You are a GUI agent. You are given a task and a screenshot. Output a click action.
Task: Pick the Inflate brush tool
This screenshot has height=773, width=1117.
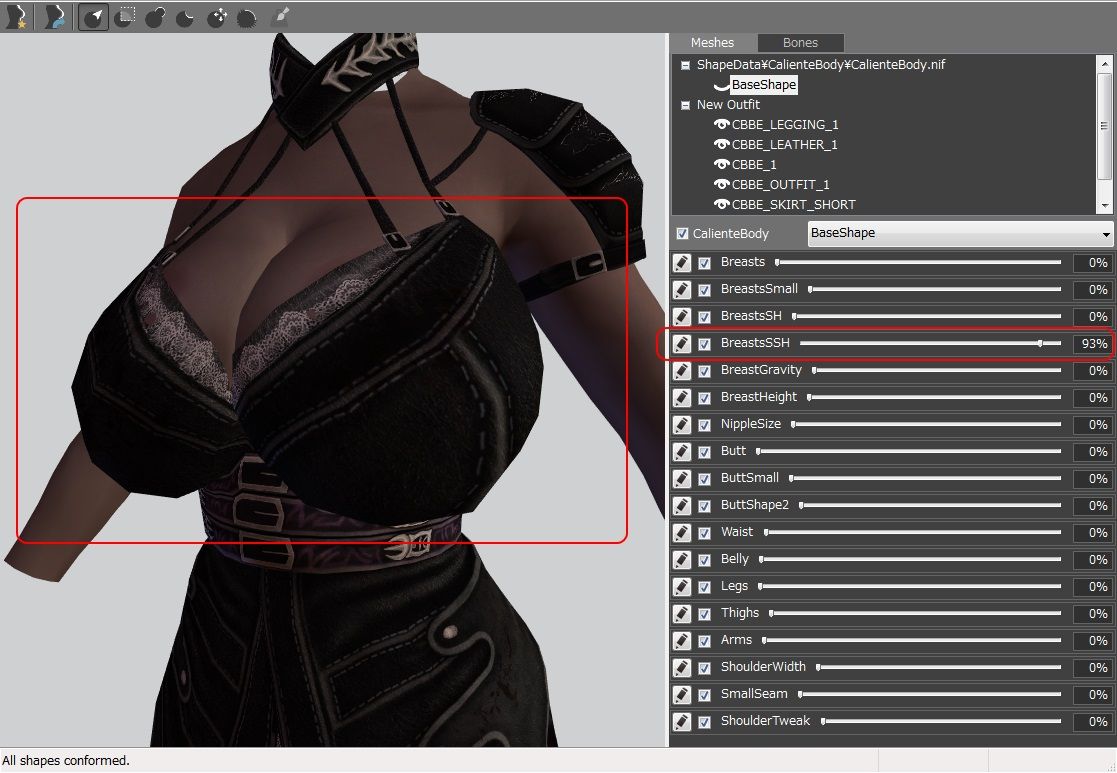coord(155,17)
